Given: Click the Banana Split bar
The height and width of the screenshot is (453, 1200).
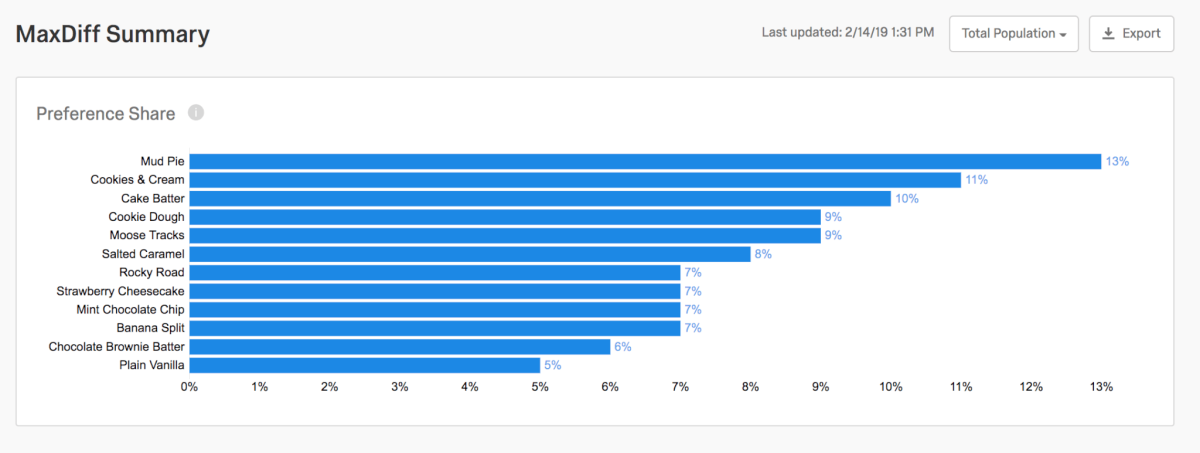Looking at the screenshot, I should coord(435,328).
